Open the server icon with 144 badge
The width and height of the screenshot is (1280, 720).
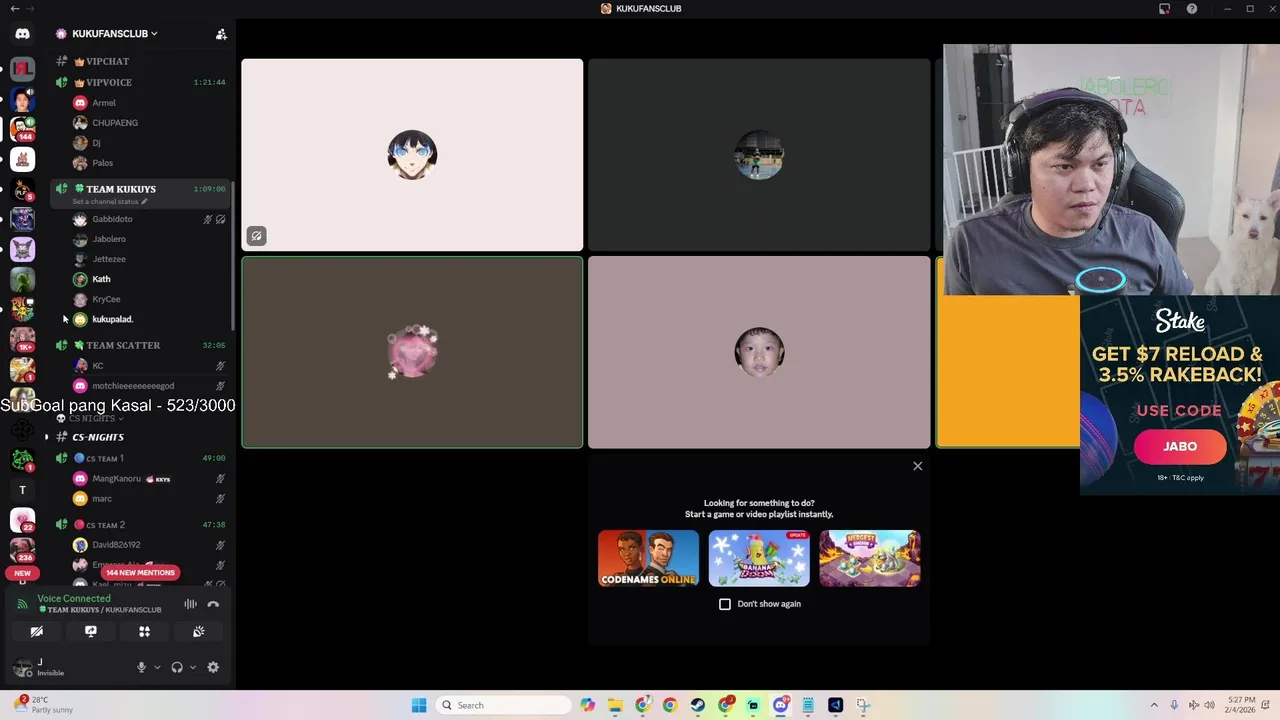[22, 129]
